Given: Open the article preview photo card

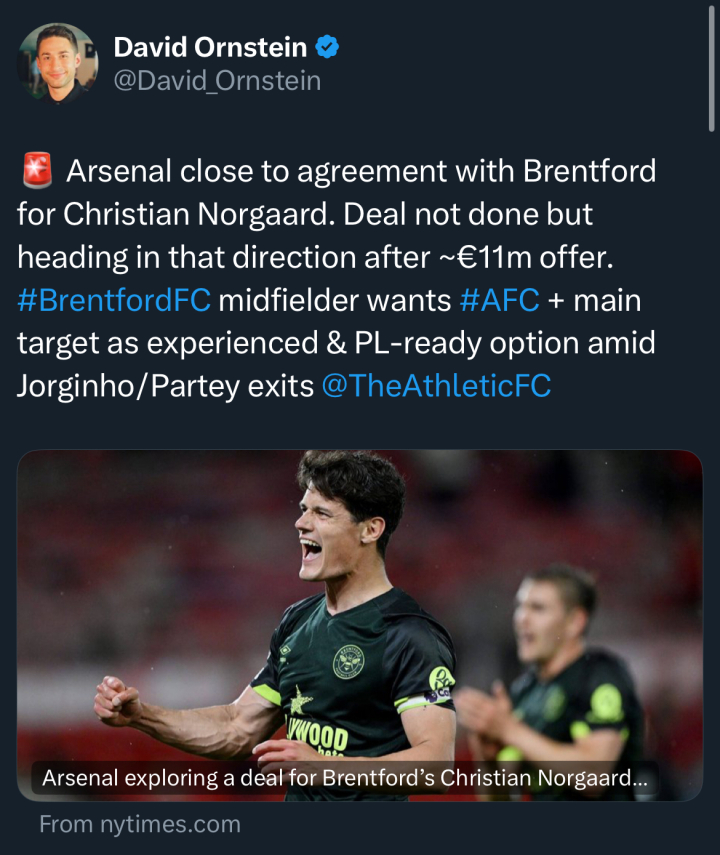Looking at the screenshot, I should (360, 625).
